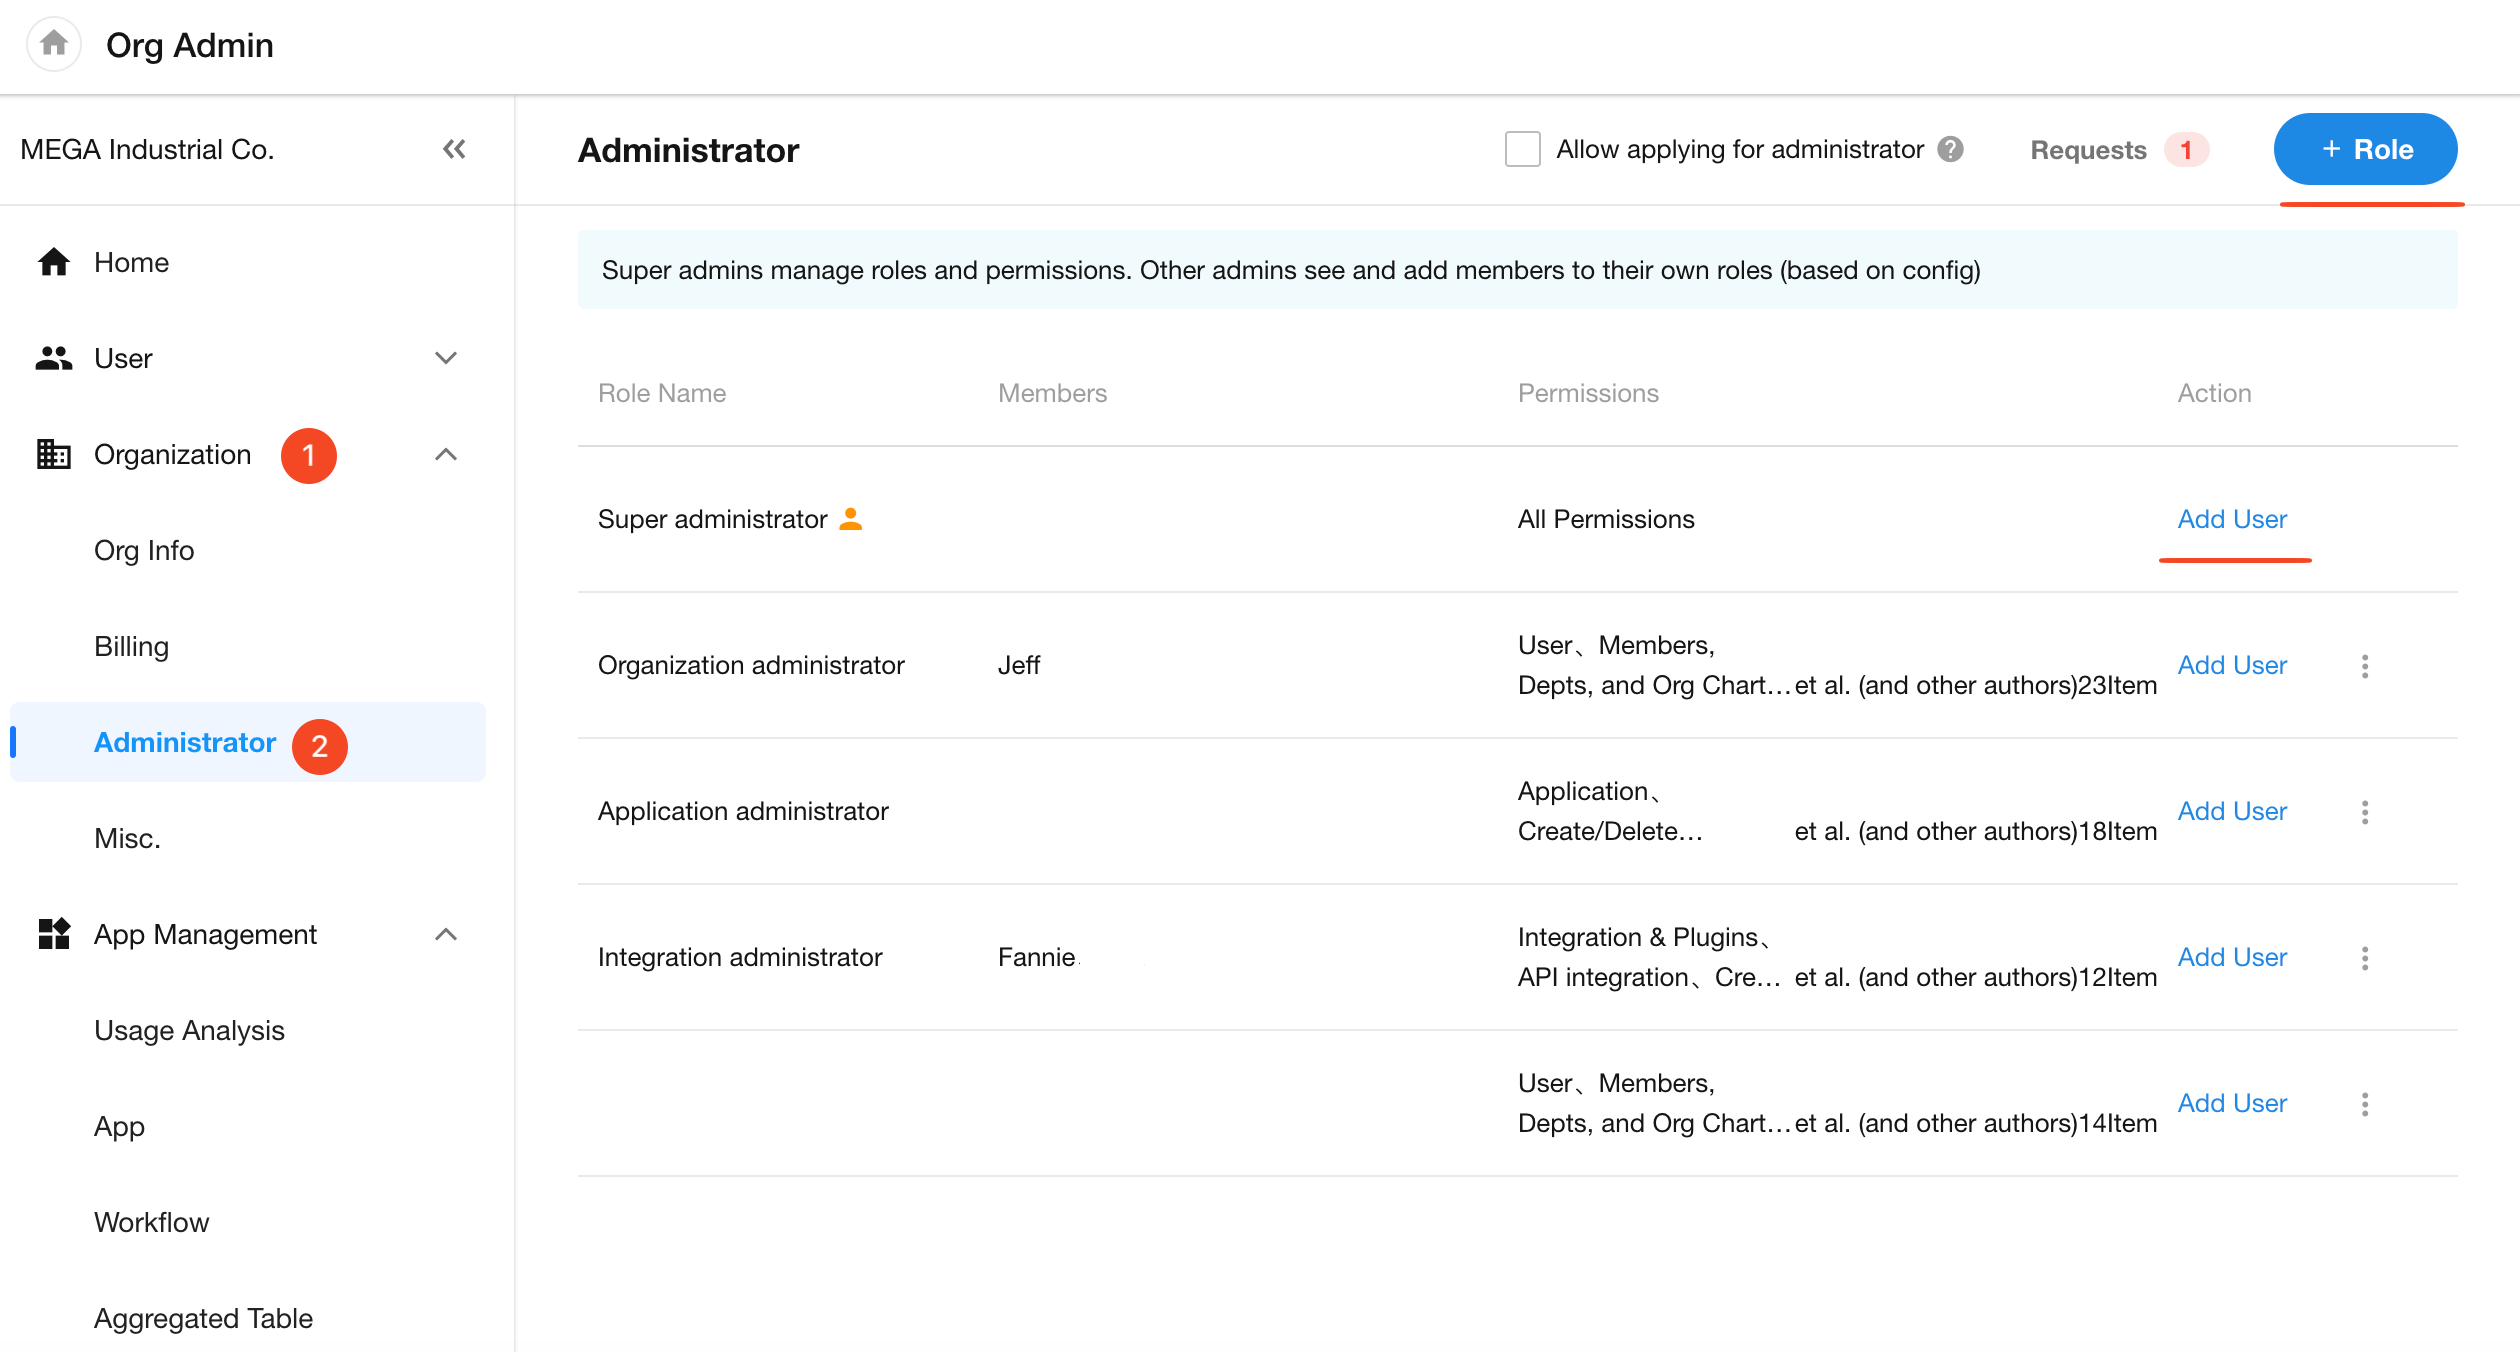Click the blue + Role button
This screenshot has width=2520, height=1352.
2365,149
